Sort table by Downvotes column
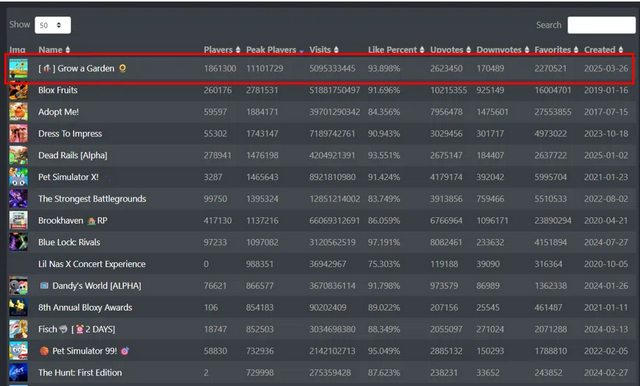 click(x=503, y=50)
